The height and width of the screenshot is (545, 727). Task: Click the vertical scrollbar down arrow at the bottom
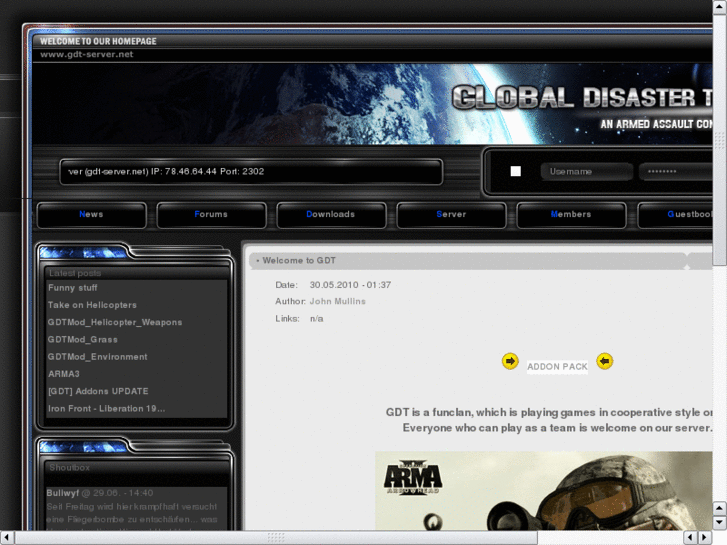click(720, 523)
